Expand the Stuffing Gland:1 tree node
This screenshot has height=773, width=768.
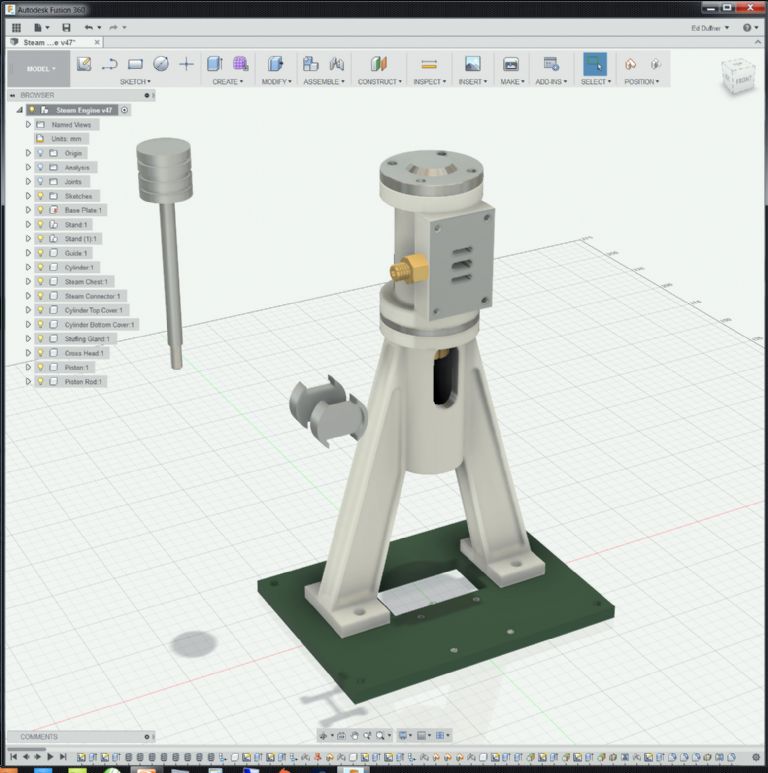click(x=28, y=339)
